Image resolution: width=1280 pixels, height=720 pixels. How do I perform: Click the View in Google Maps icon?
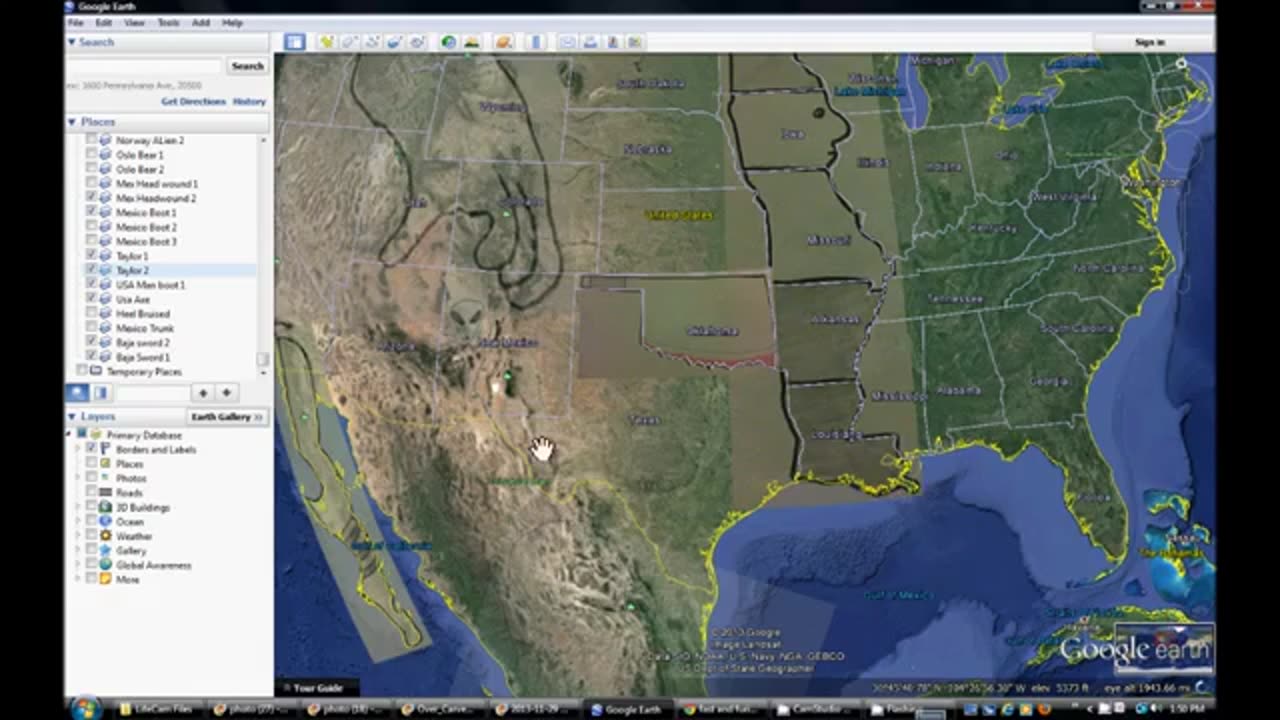tap(635, 42)
